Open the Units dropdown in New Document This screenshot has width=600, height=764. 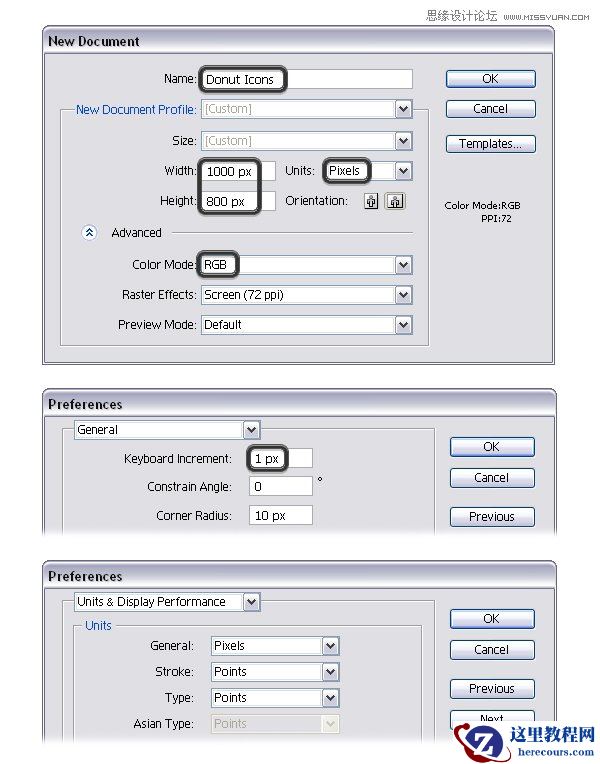click(403, 171)
